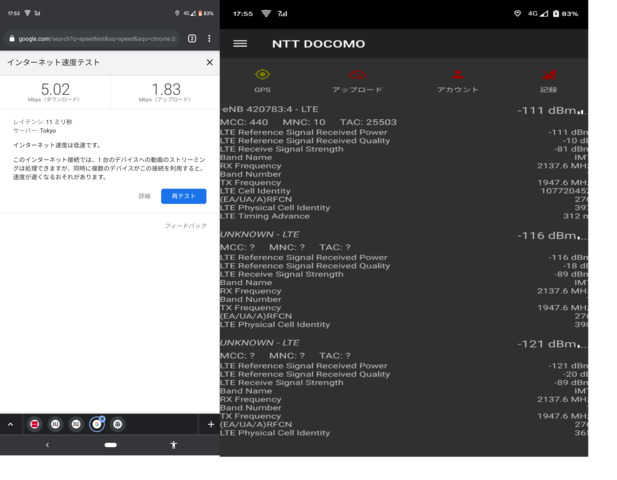Viewport: 617px width, 480px height.
Task: Tap the TAC: 25503 value
Action: point(368,122)
